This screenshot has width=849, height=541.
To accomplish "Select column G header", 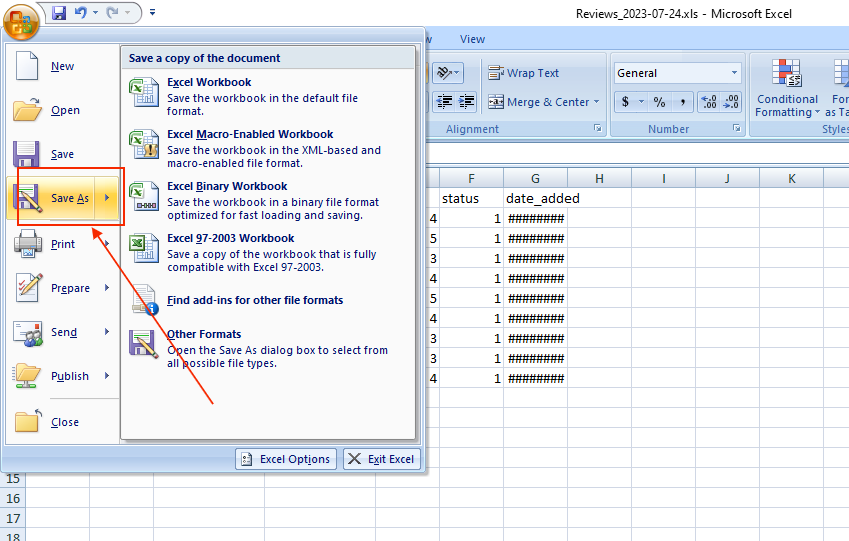I will (x=535, y=178).
